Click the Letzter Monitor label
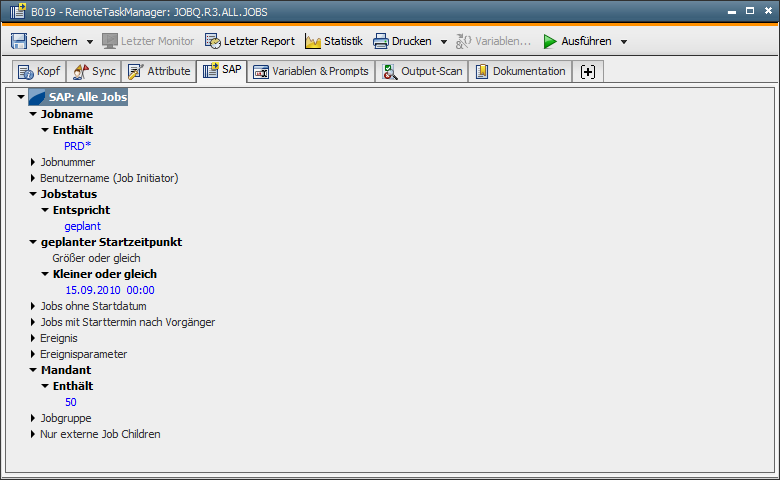Viewport: 780px width, 480px height. coord(157,41)
